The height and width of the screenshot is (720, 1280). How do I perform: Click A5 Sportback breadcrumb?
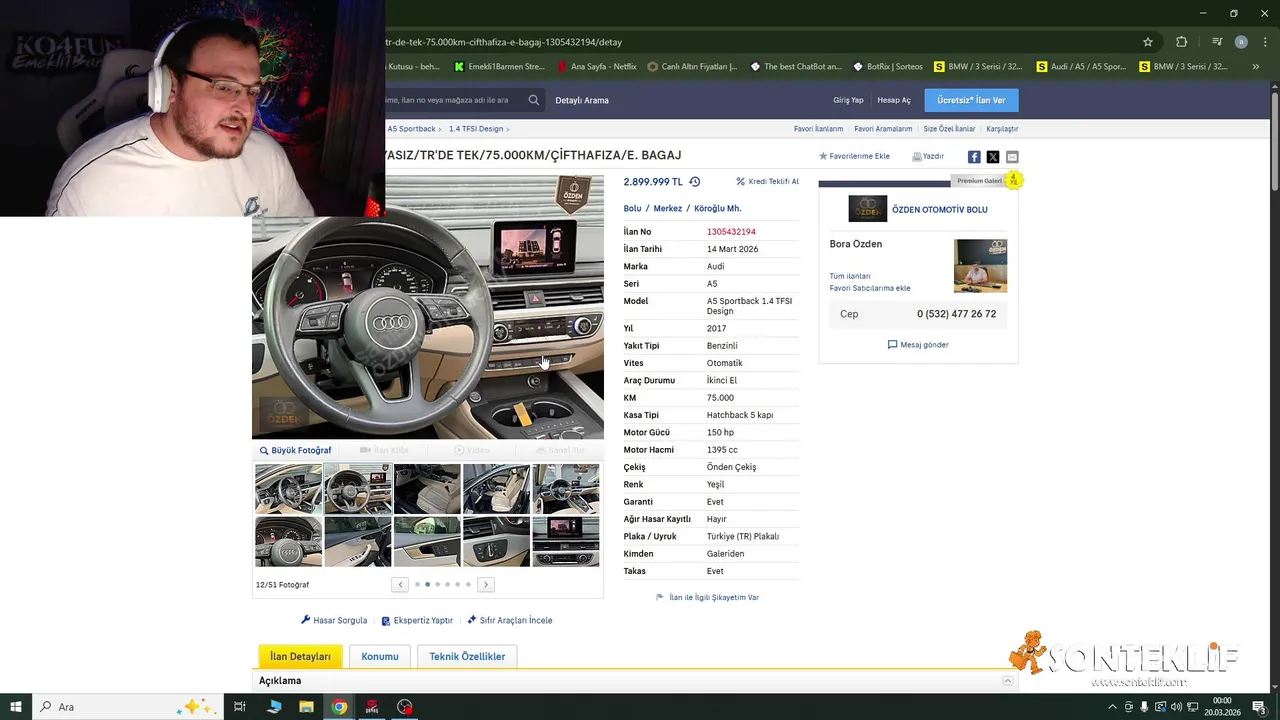click(x=411, y=129)
